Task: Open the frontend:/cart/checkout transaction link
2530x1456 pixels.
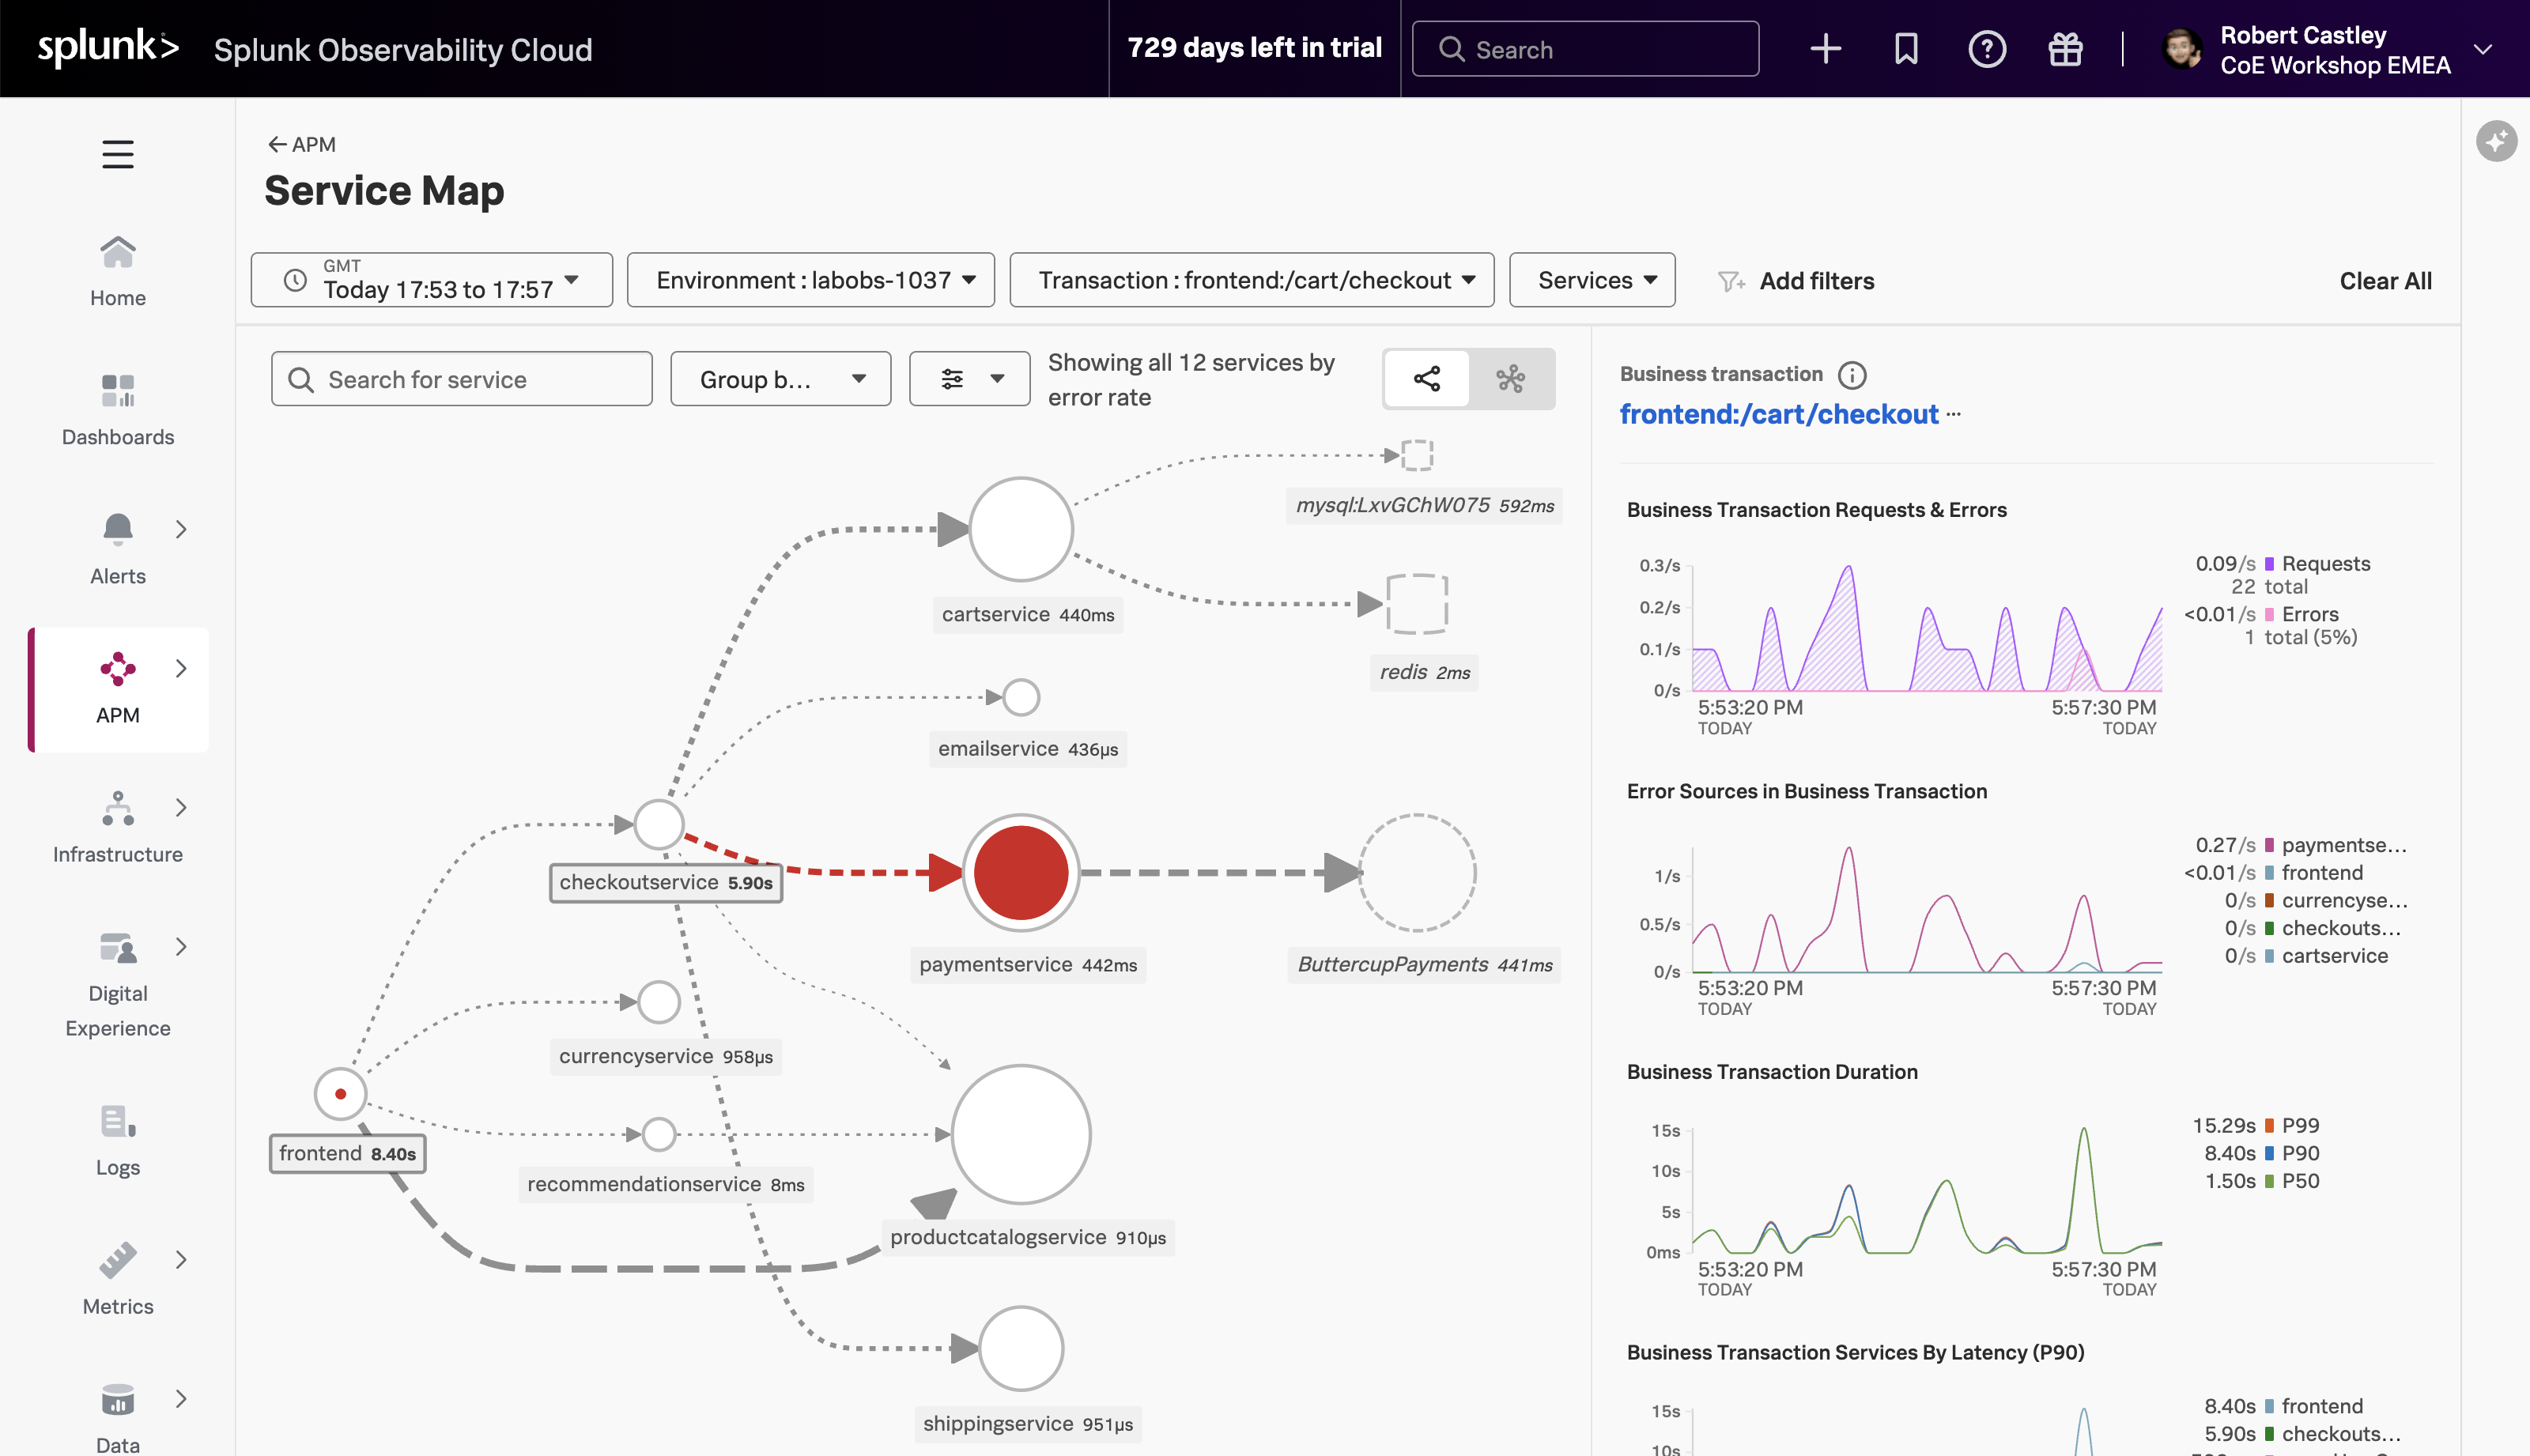Action: pyautogui.click(x=1778, y=414)
